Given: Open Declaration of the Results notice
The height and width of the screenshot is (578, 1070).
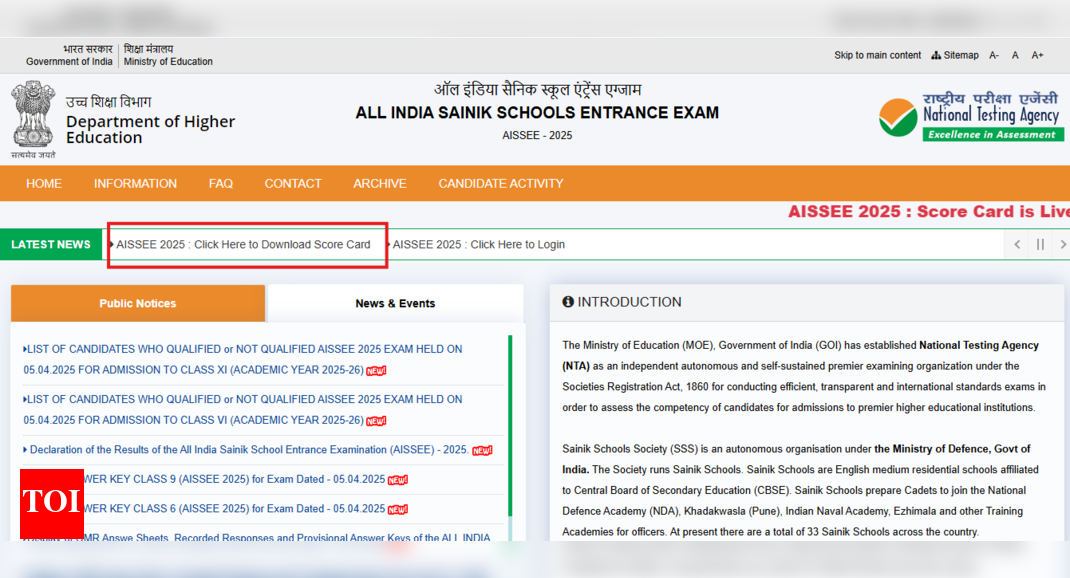Looking at the screenshot, I should (x=248, y=450).
